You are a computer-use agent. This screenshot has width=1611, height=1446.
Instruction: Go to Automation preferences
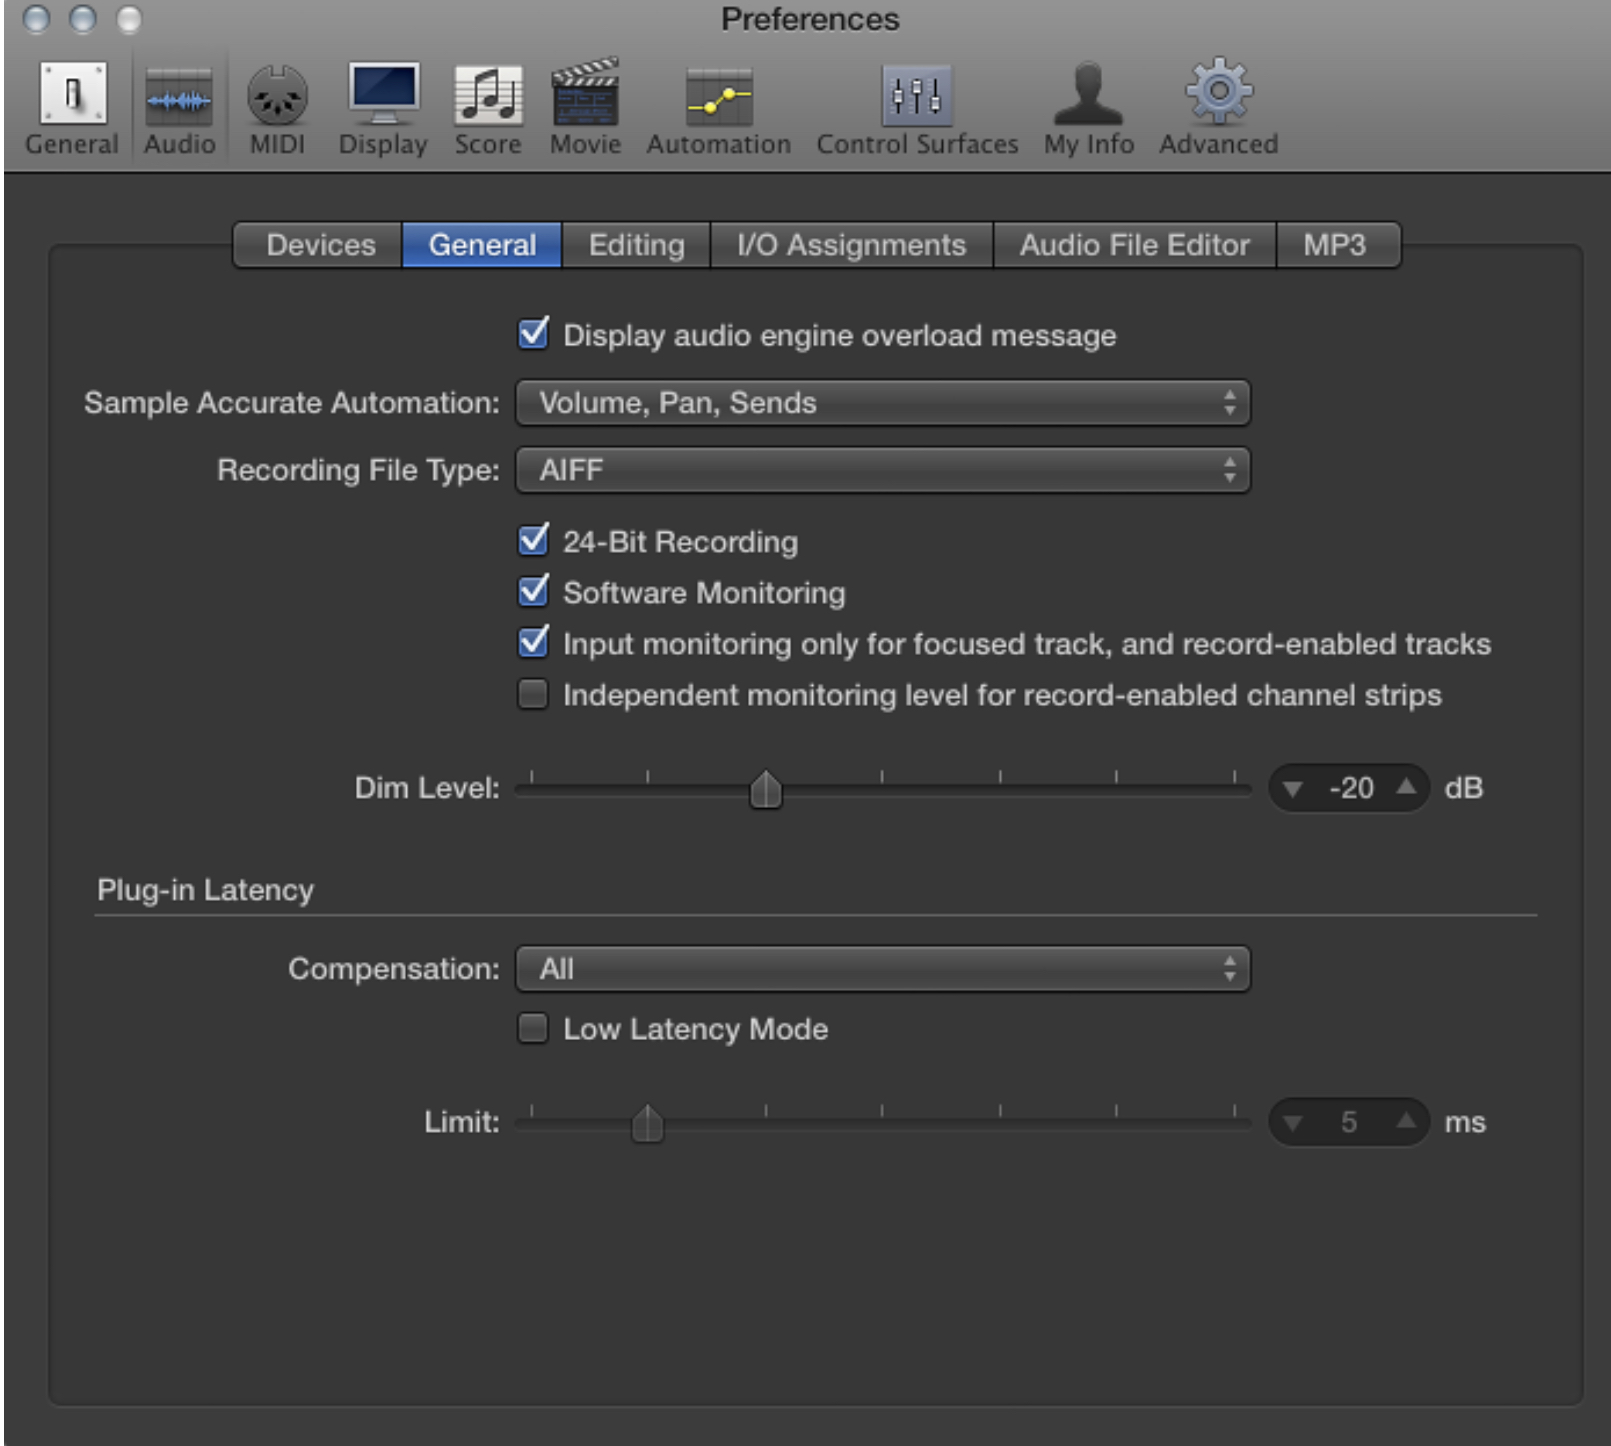(718, 108)
